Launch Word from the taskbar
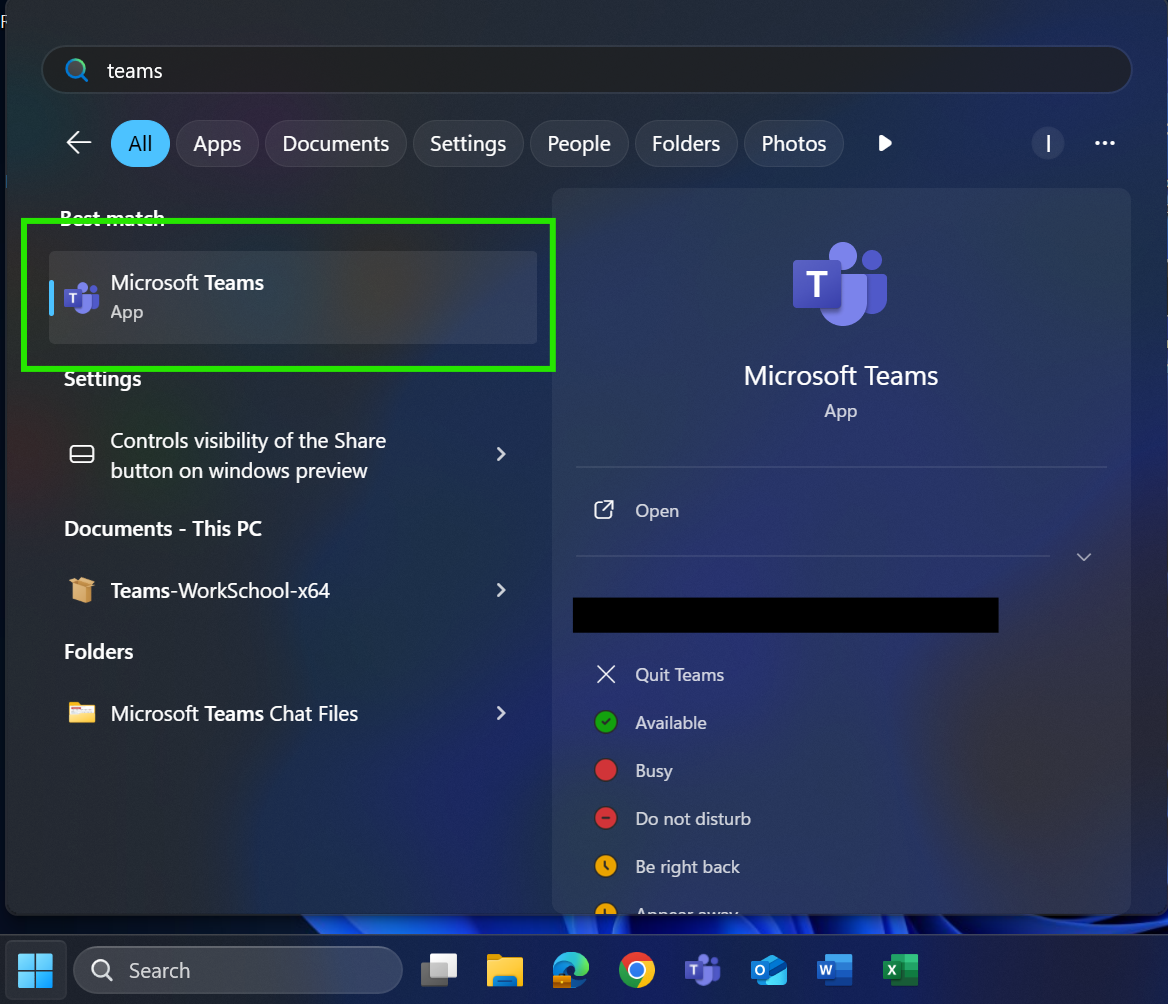 coord(834,970)
